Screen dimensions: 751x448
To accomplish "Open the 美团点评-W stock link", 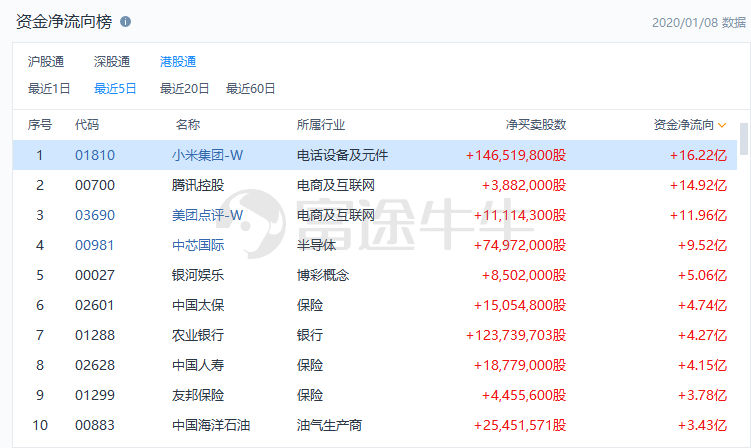I will pos(207,215).
